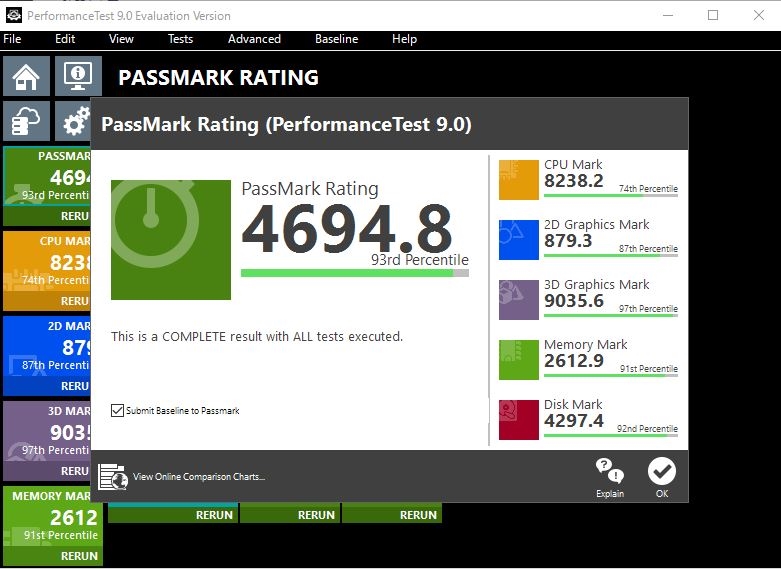Open the Baseline menu
This screenshot has height=569, width=781.
(336, 39)
